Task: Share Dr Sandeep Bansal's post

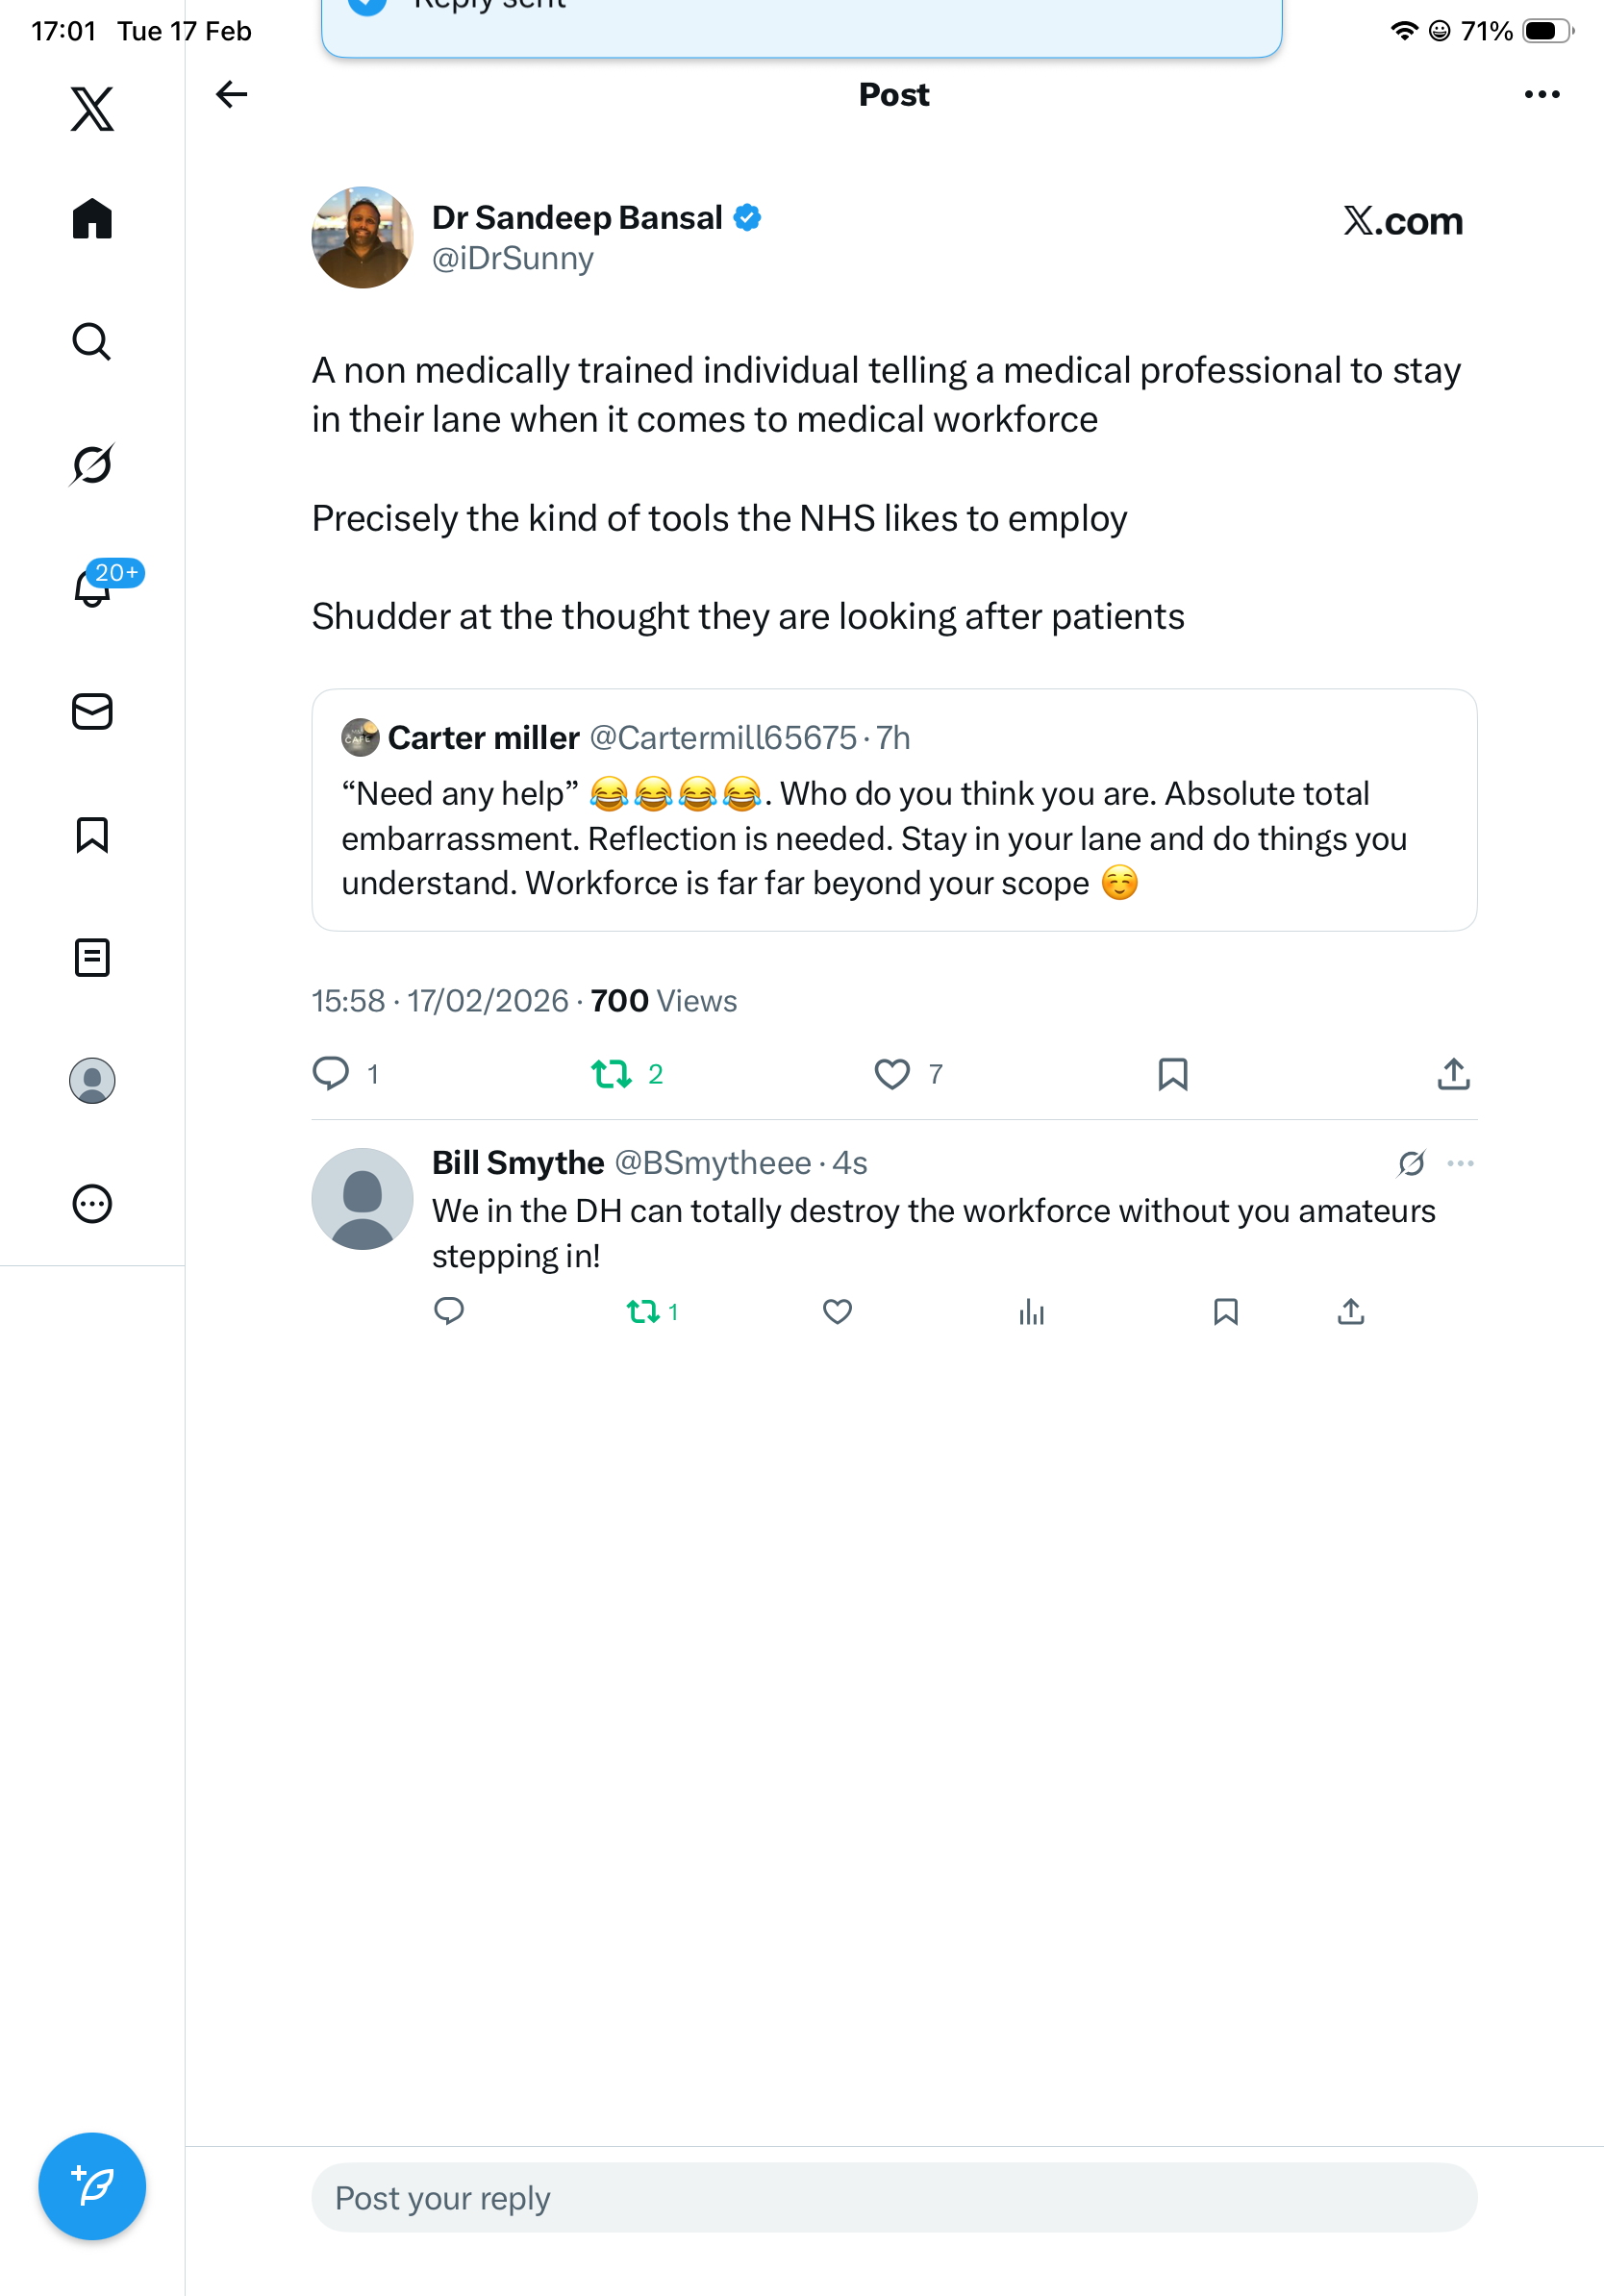Action: (1453, 1074)
